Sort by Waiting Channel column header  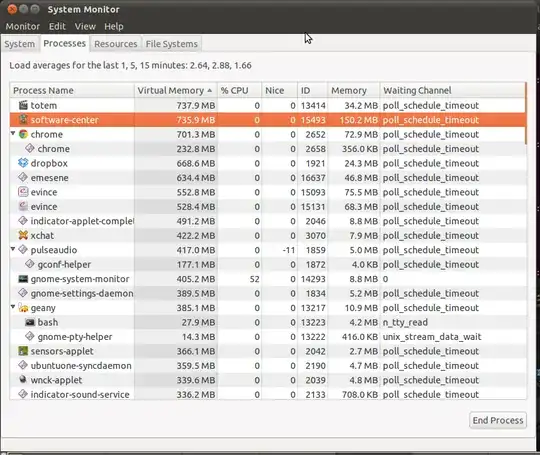(x=453, y=90)
